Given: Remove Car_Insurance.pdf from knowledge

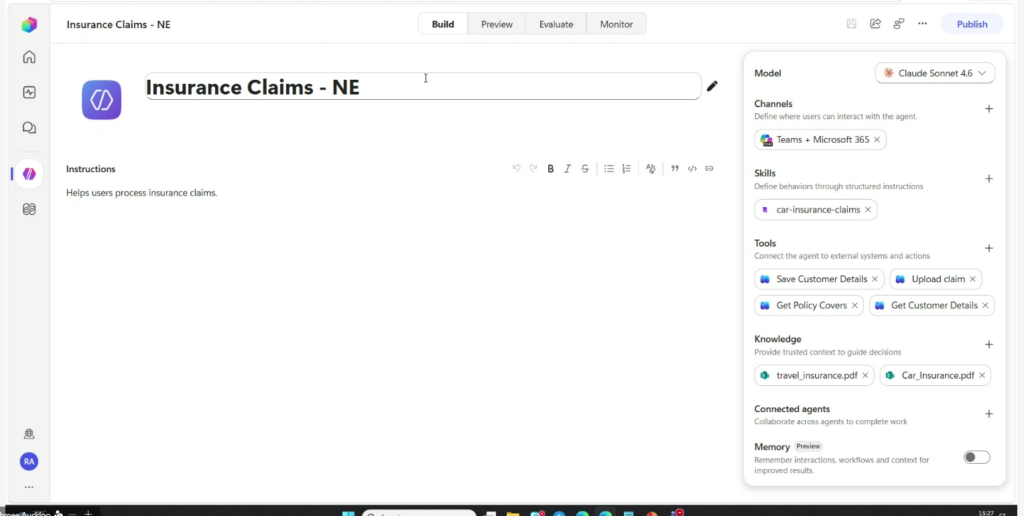Looking at the screenshot, I should (x=982, y=376).
